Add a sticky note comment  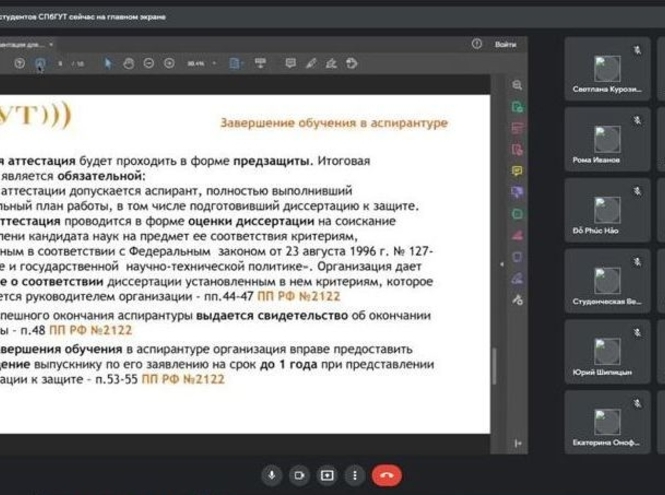291,64
